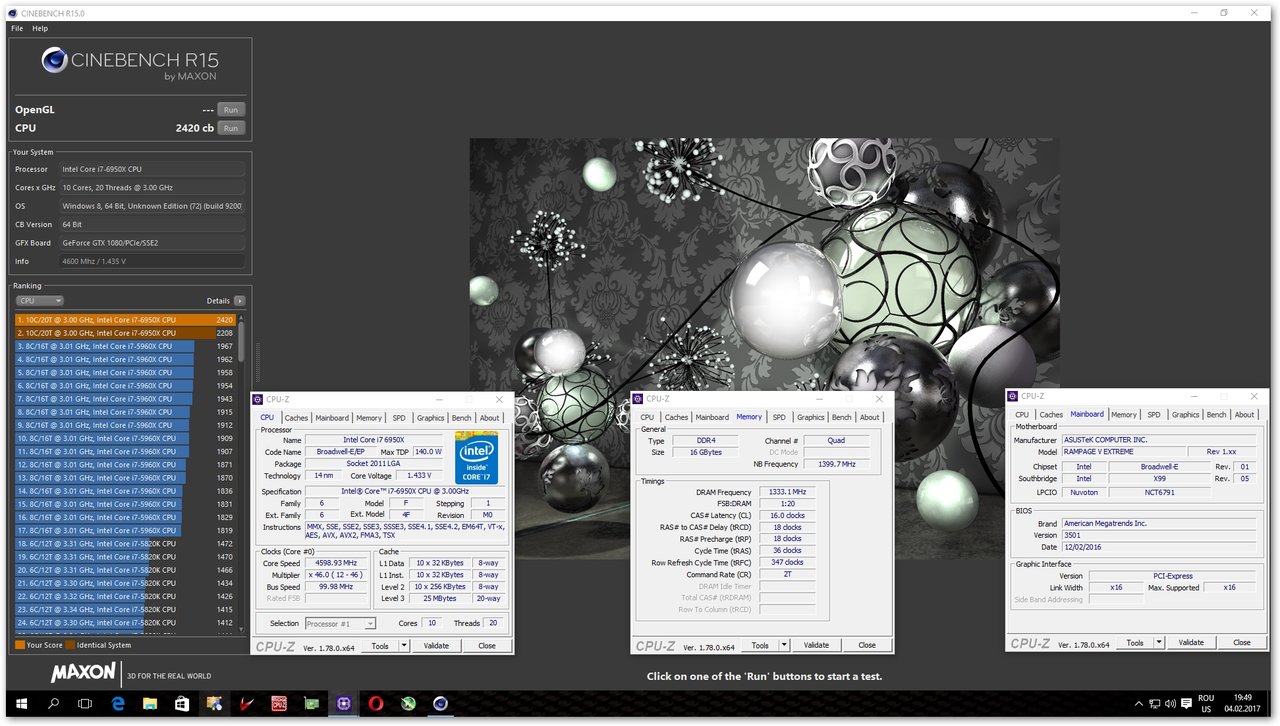The height and width of the screenshot is (726, 1280).
Task: Click the red wing taskbar icon
Action: coord(247,704)
